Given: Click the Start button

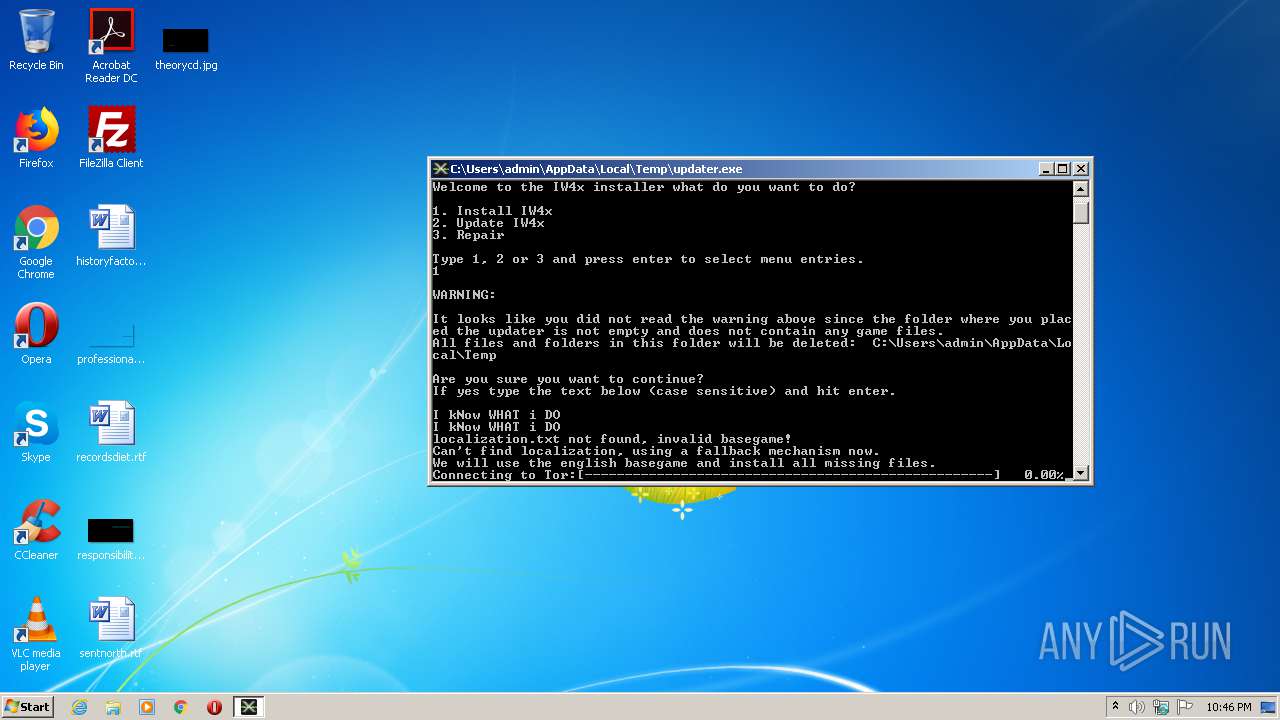Looking at the screenshot, I should tap(27, 706).
